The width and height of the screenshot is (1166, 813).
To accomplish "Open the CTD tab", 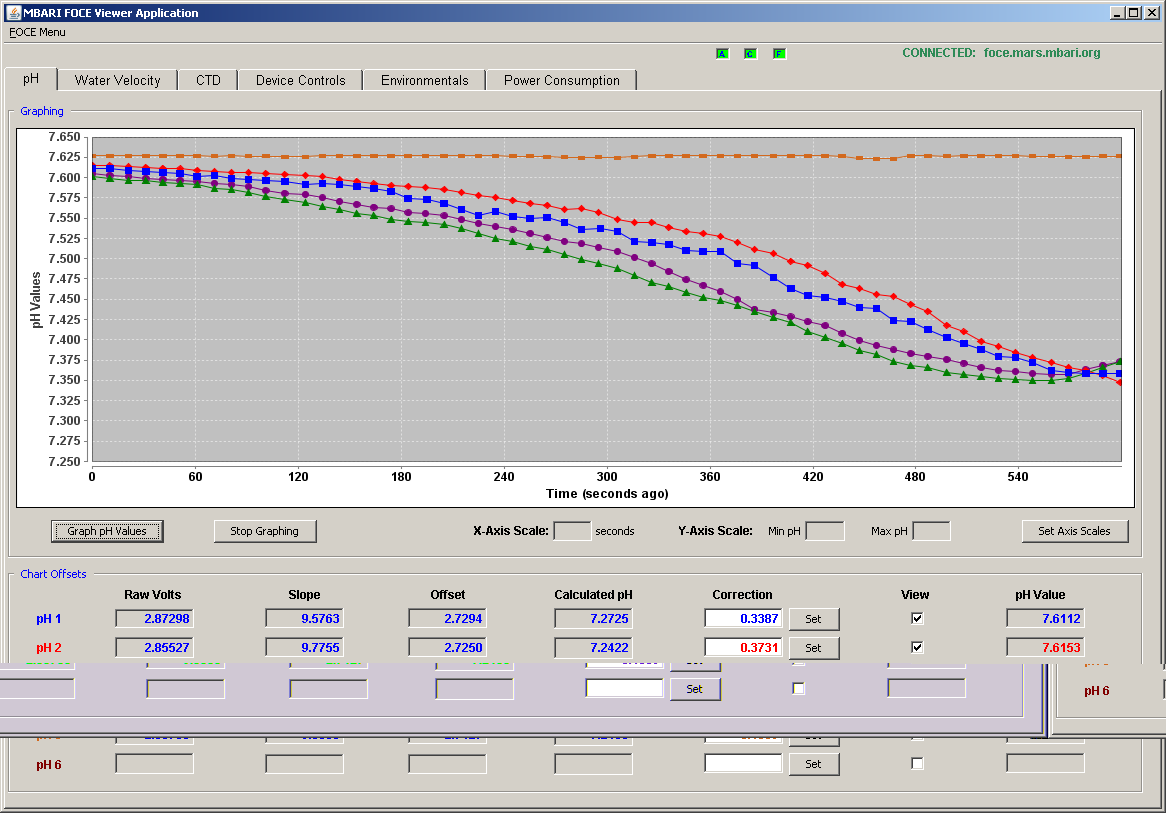I will pos(208,80).
